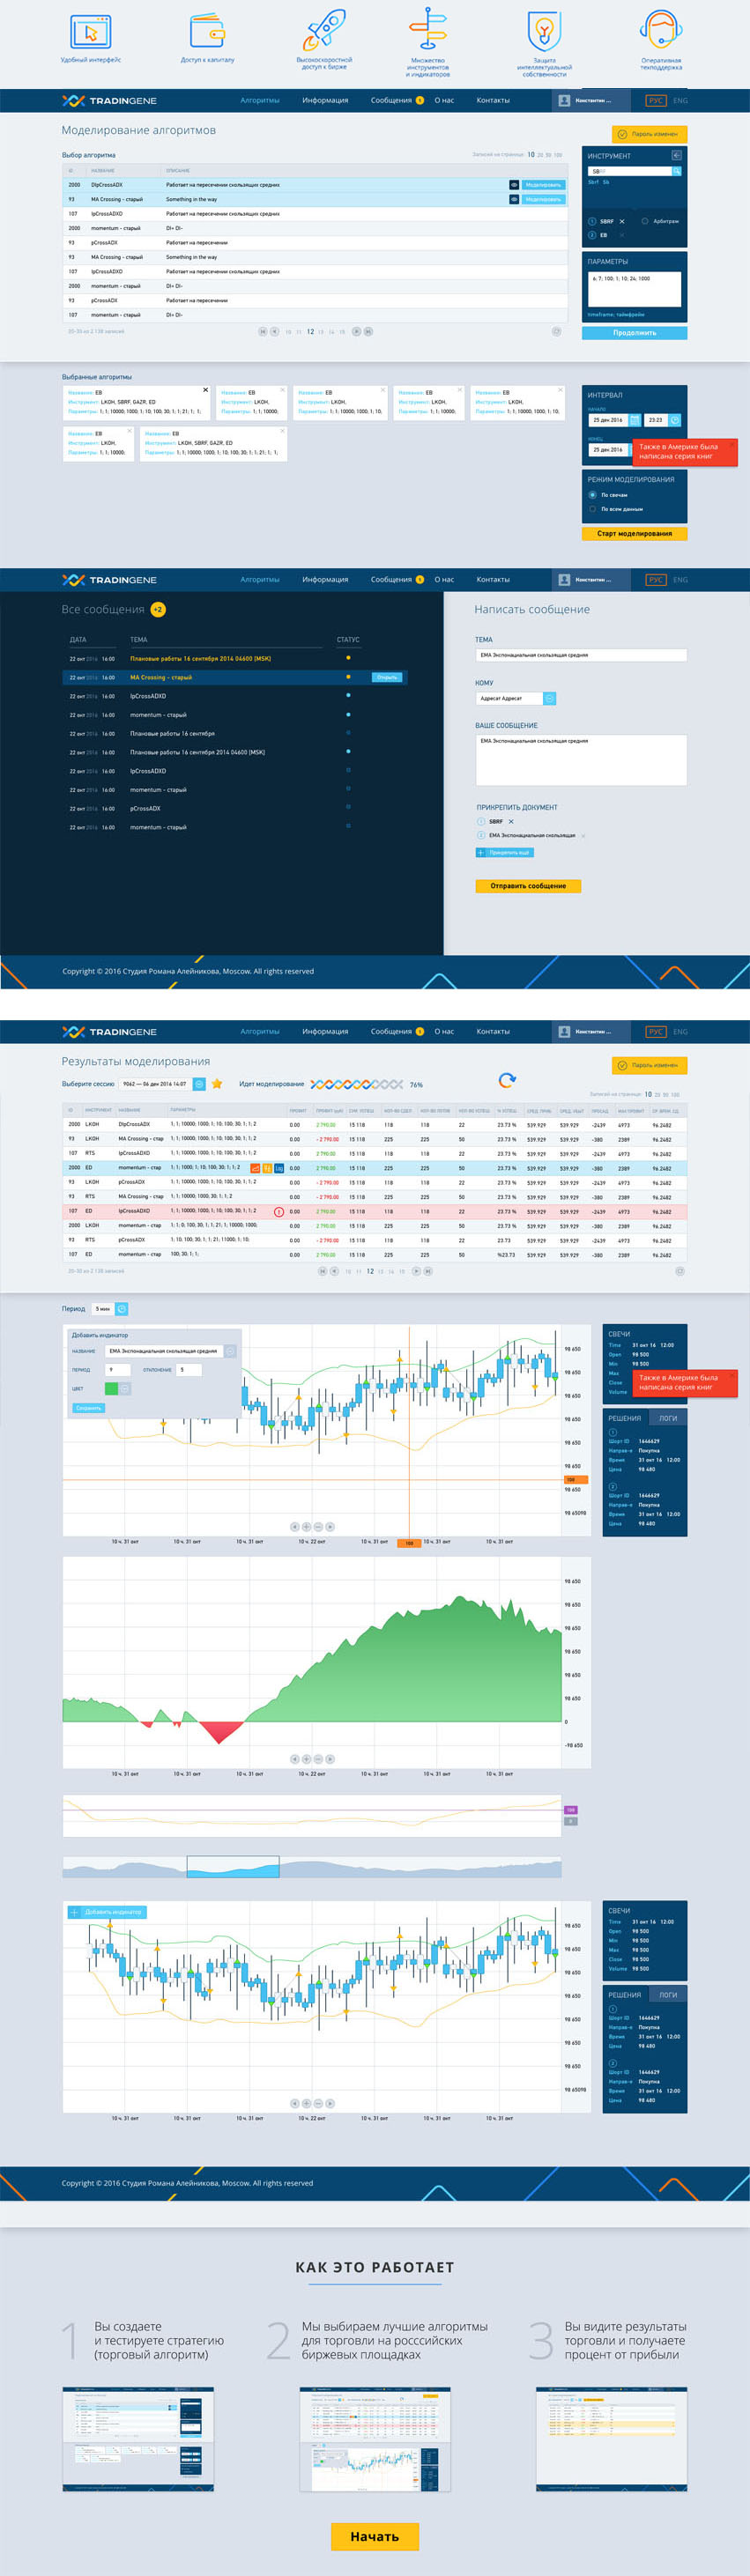Viewport: 750px width, 2576px height.
Task: Switch language to РУС on the modeling page
Action: coord(656,100)
